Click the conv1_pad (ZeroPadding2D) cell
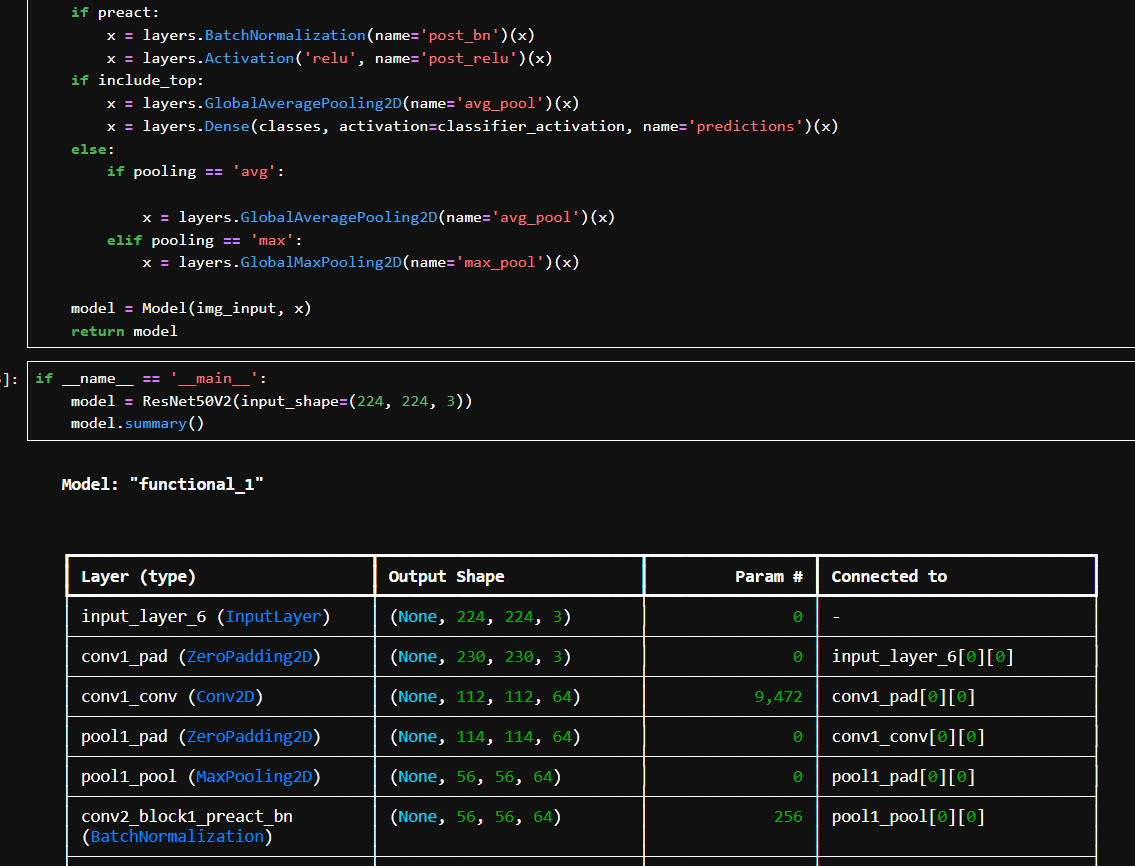 point(221,657)
